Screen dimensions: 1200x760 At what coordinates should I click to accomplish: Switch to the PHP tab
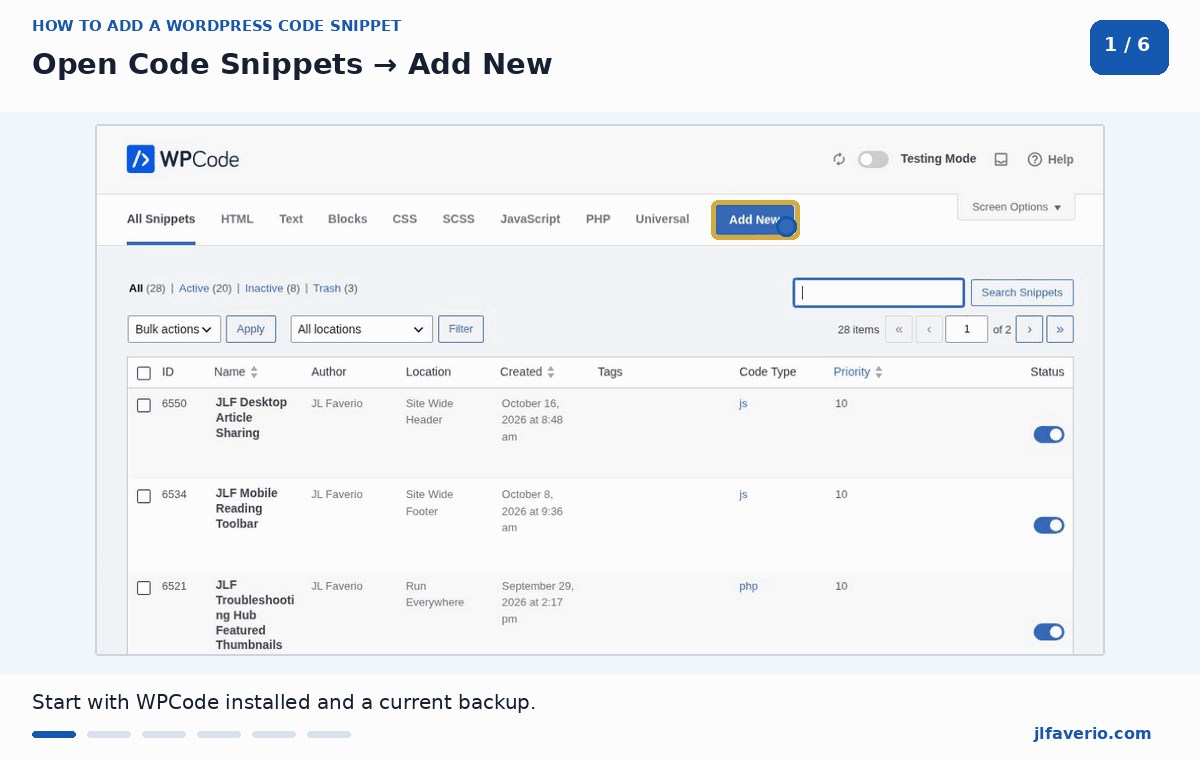598,219
